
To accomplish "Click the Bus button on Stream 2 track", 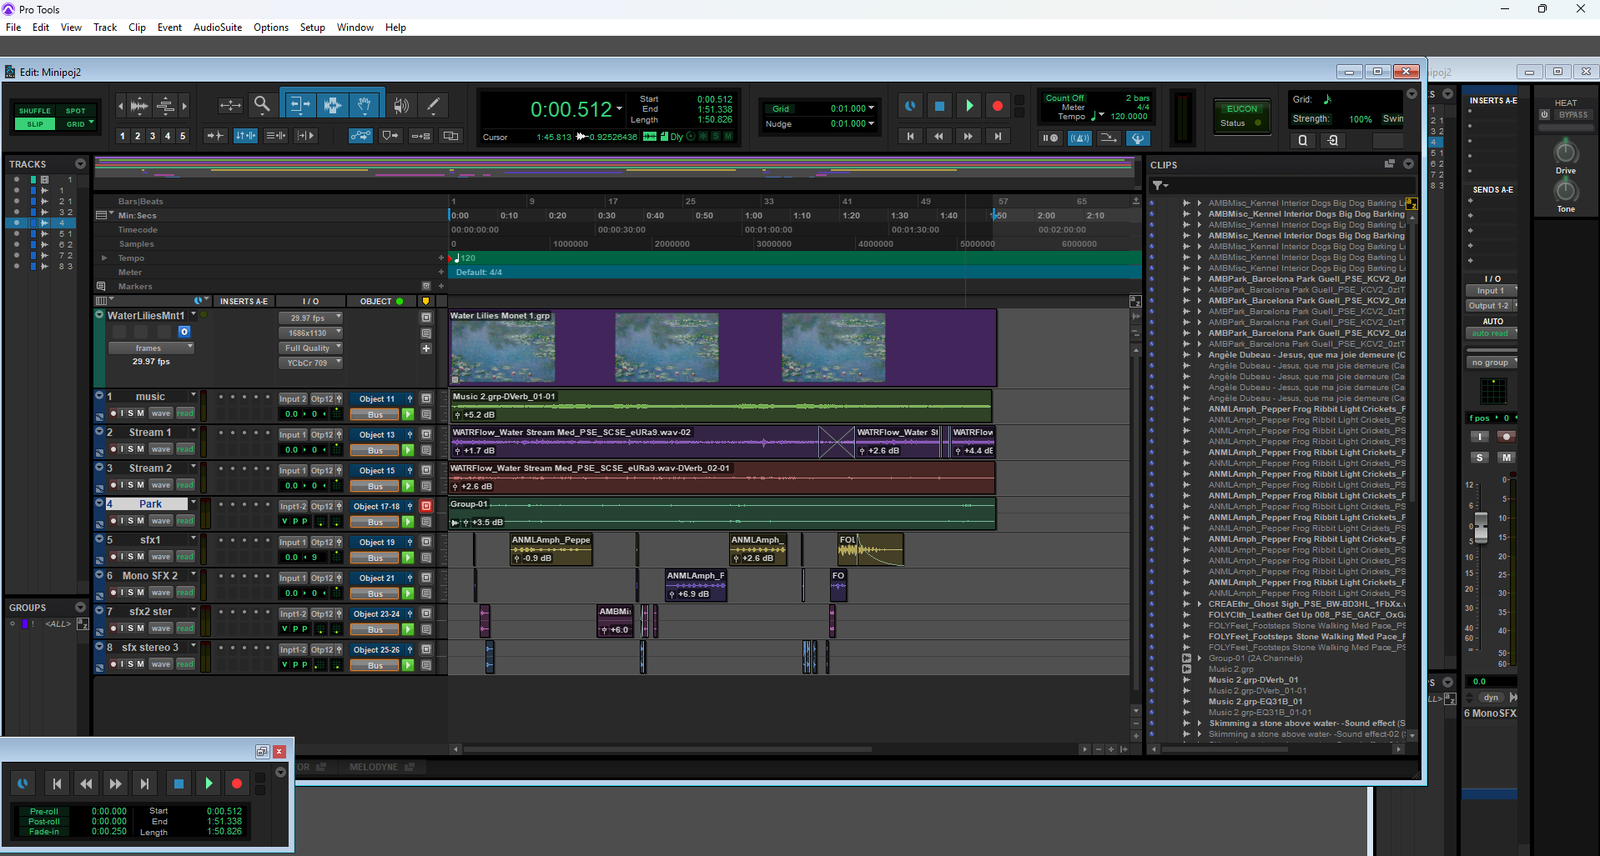I will coord(375,486).
